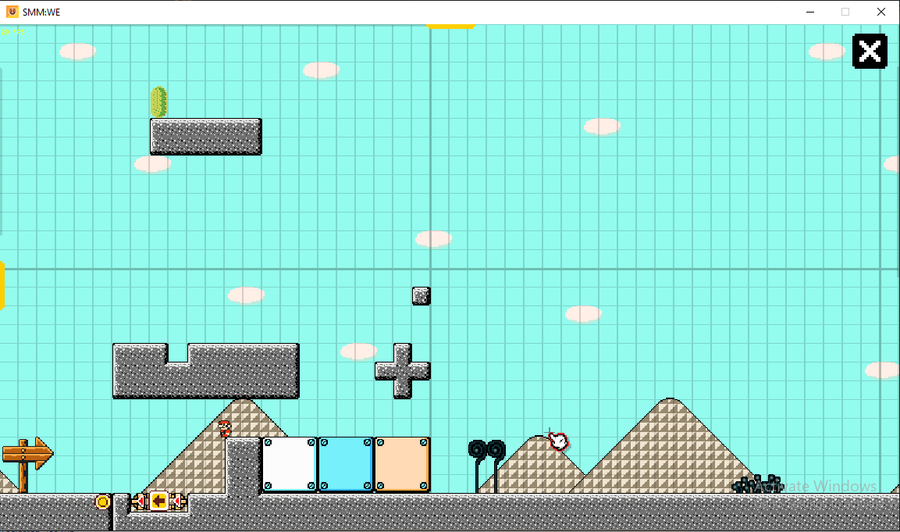Click the SMM:WE app icon in title bar
Screen dimensions: 900x532
tap(11, 12)
